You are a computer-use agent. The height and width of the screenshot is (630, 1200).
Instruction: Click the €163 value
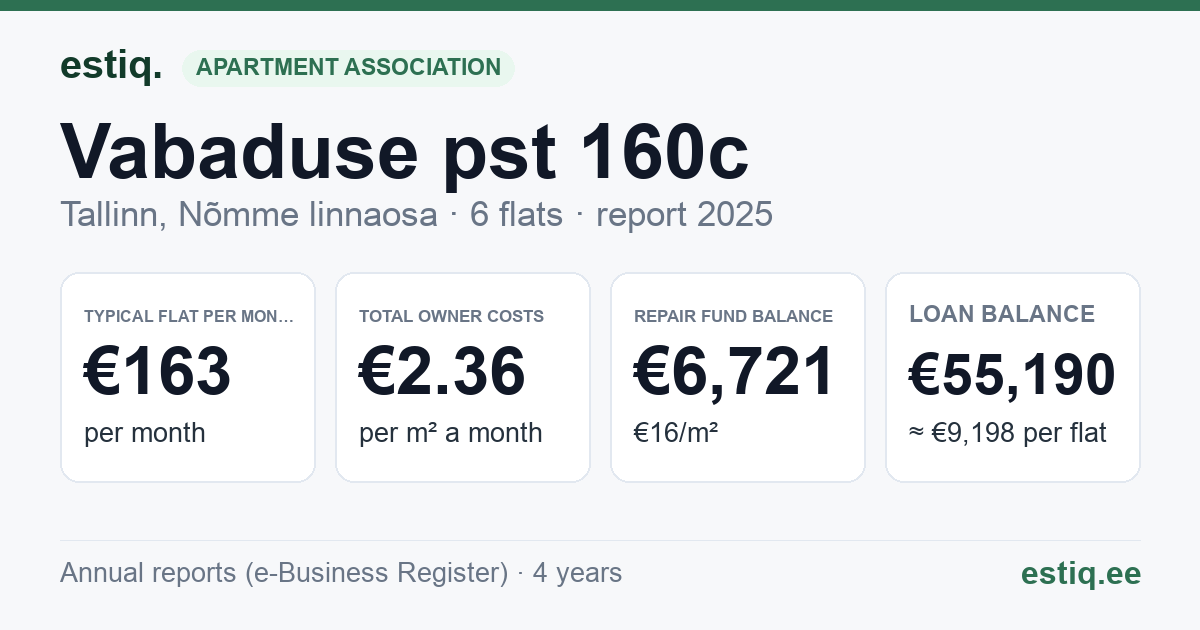(158, 372)
